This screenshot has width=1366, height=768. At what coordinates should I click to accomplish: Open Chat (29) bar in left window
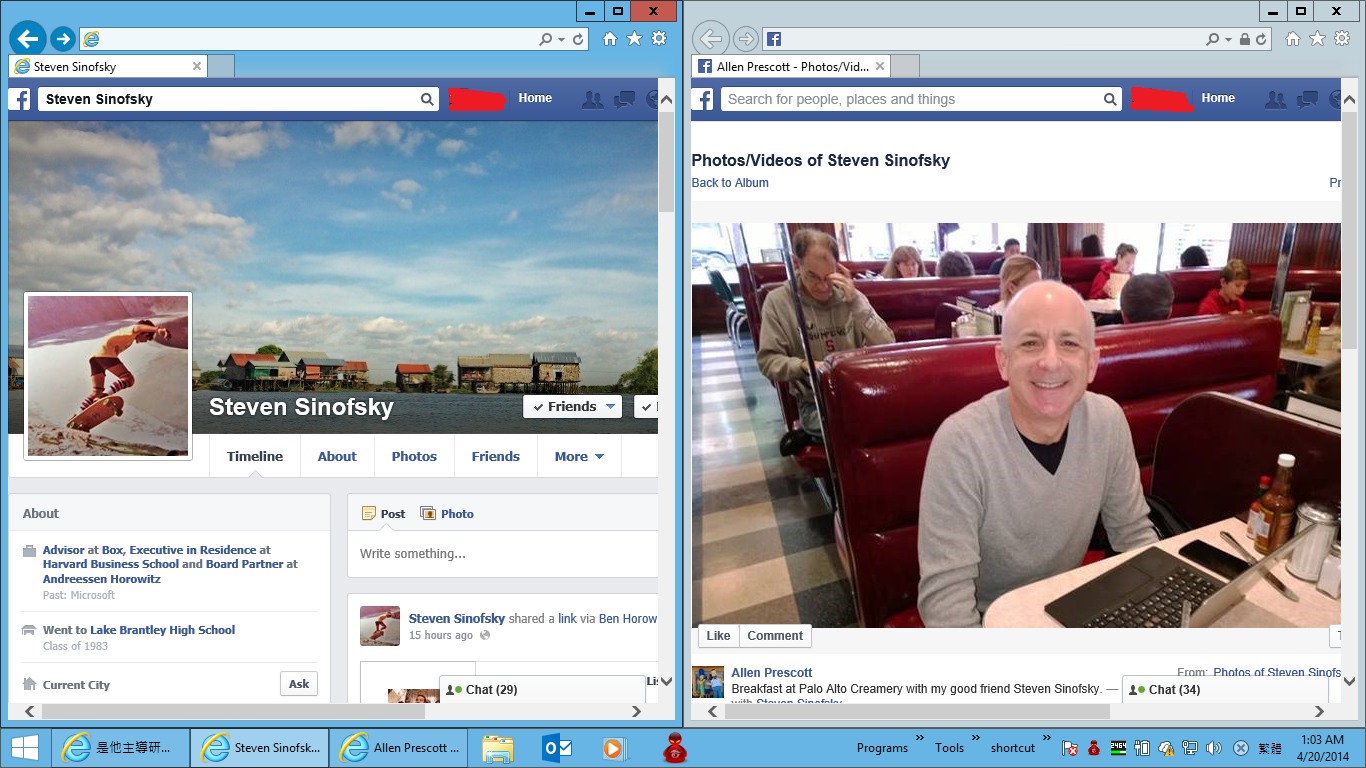[542, 690]
